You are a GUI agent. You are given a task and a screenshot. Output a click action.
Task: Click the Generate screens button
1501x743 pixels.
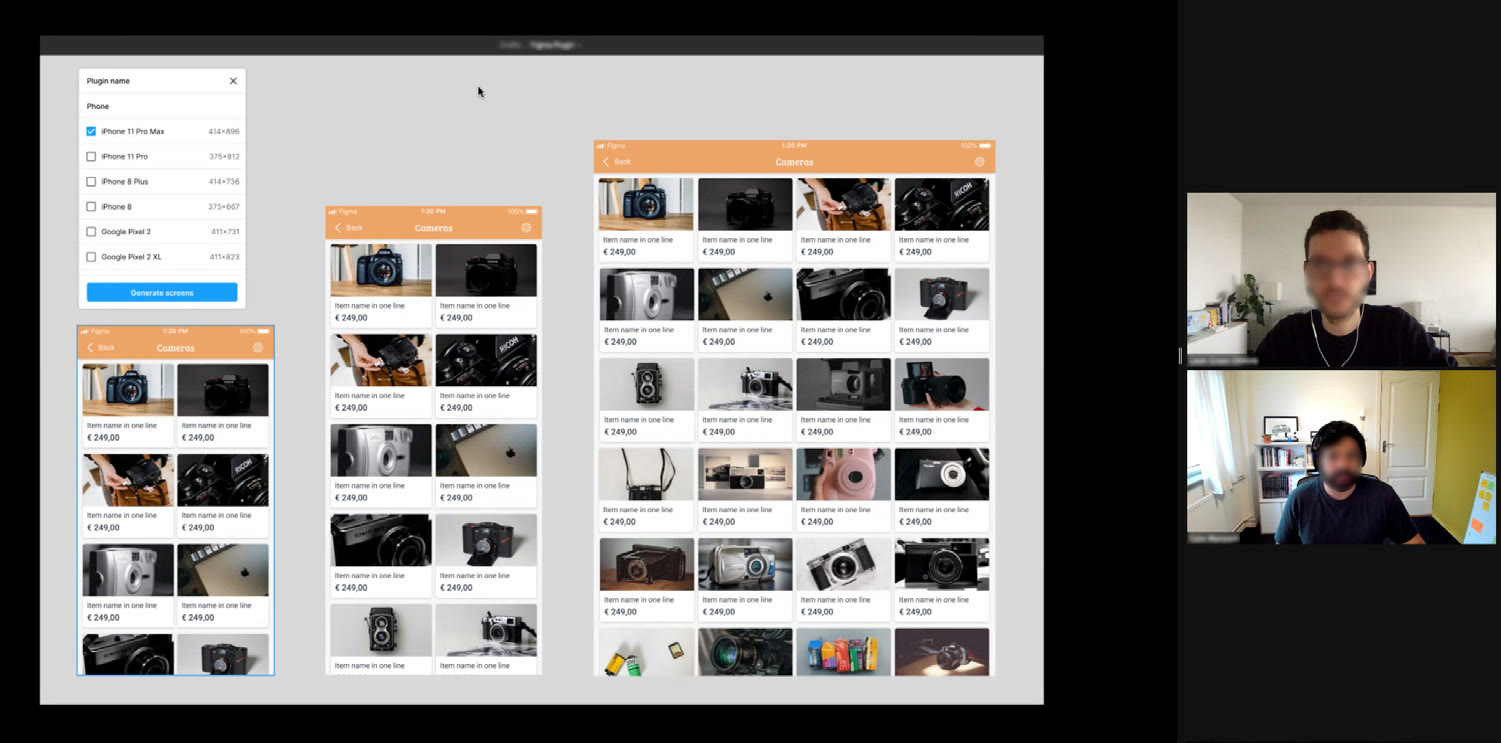point(162,292)
